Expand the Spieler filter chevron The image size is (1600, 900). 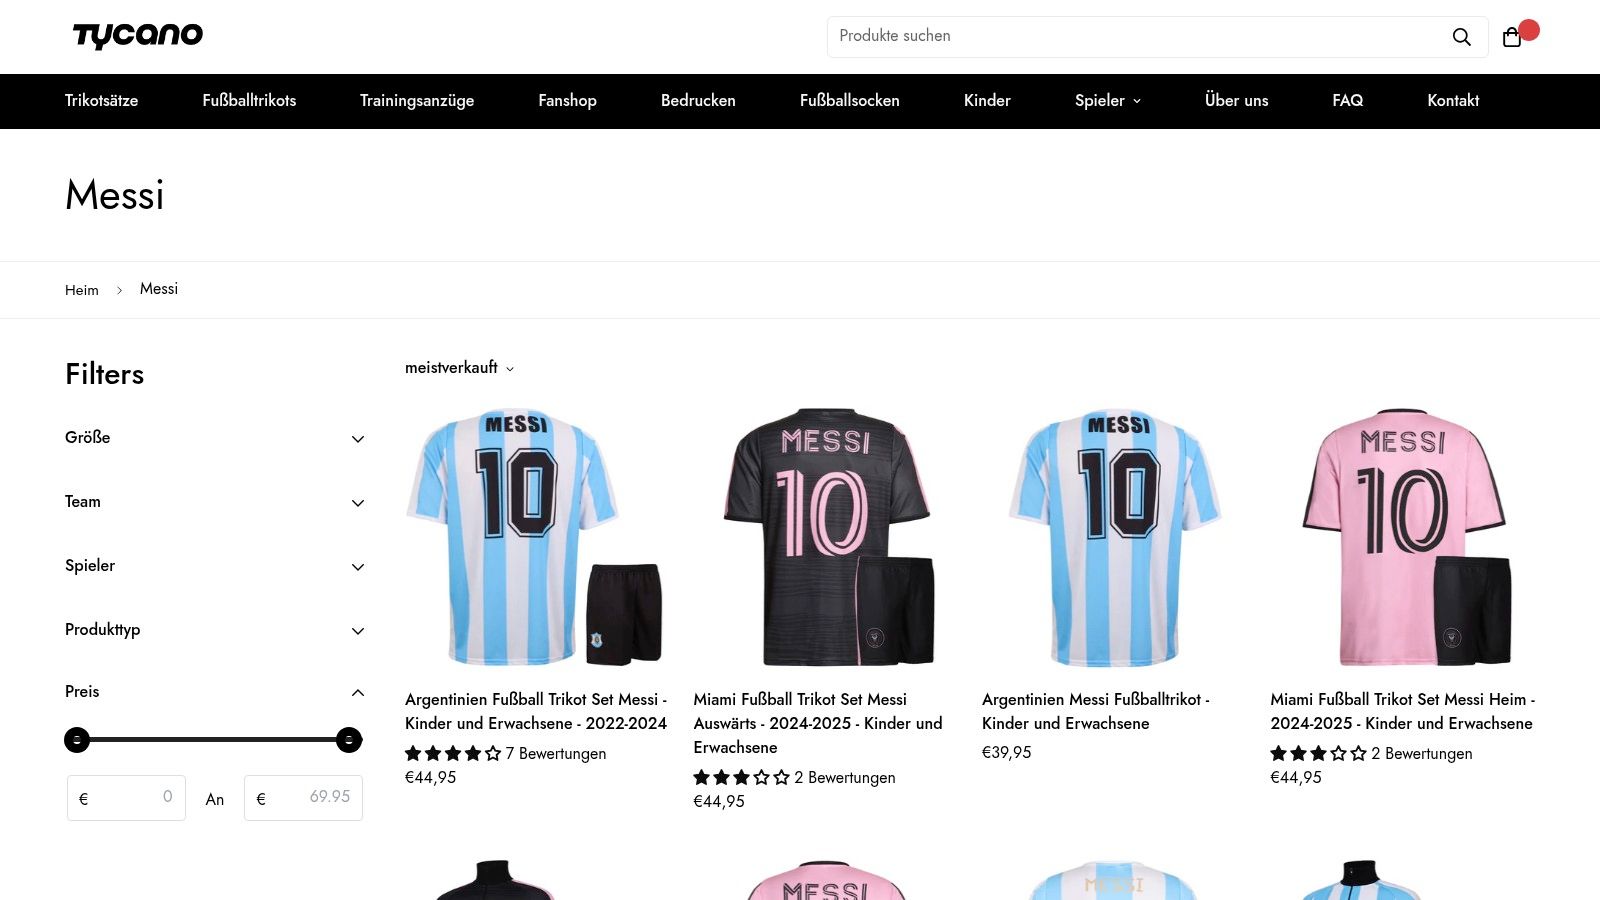358,567
